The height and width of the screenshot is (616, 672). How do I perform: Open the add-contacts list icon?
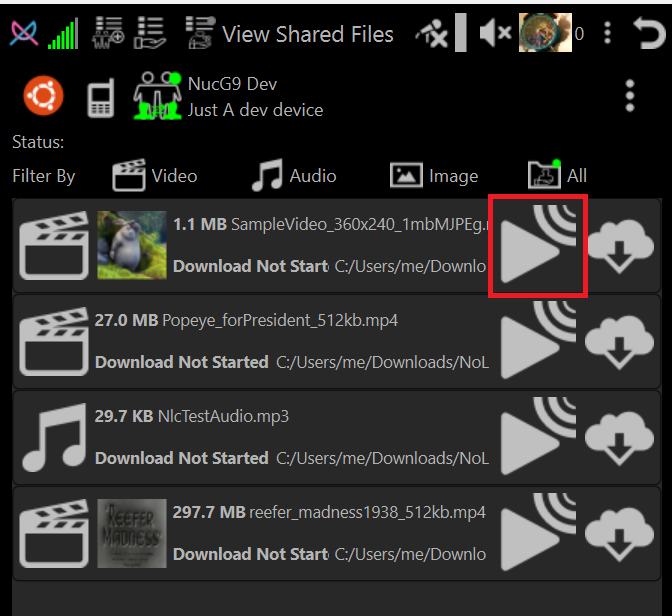click(x=108, y=33)
